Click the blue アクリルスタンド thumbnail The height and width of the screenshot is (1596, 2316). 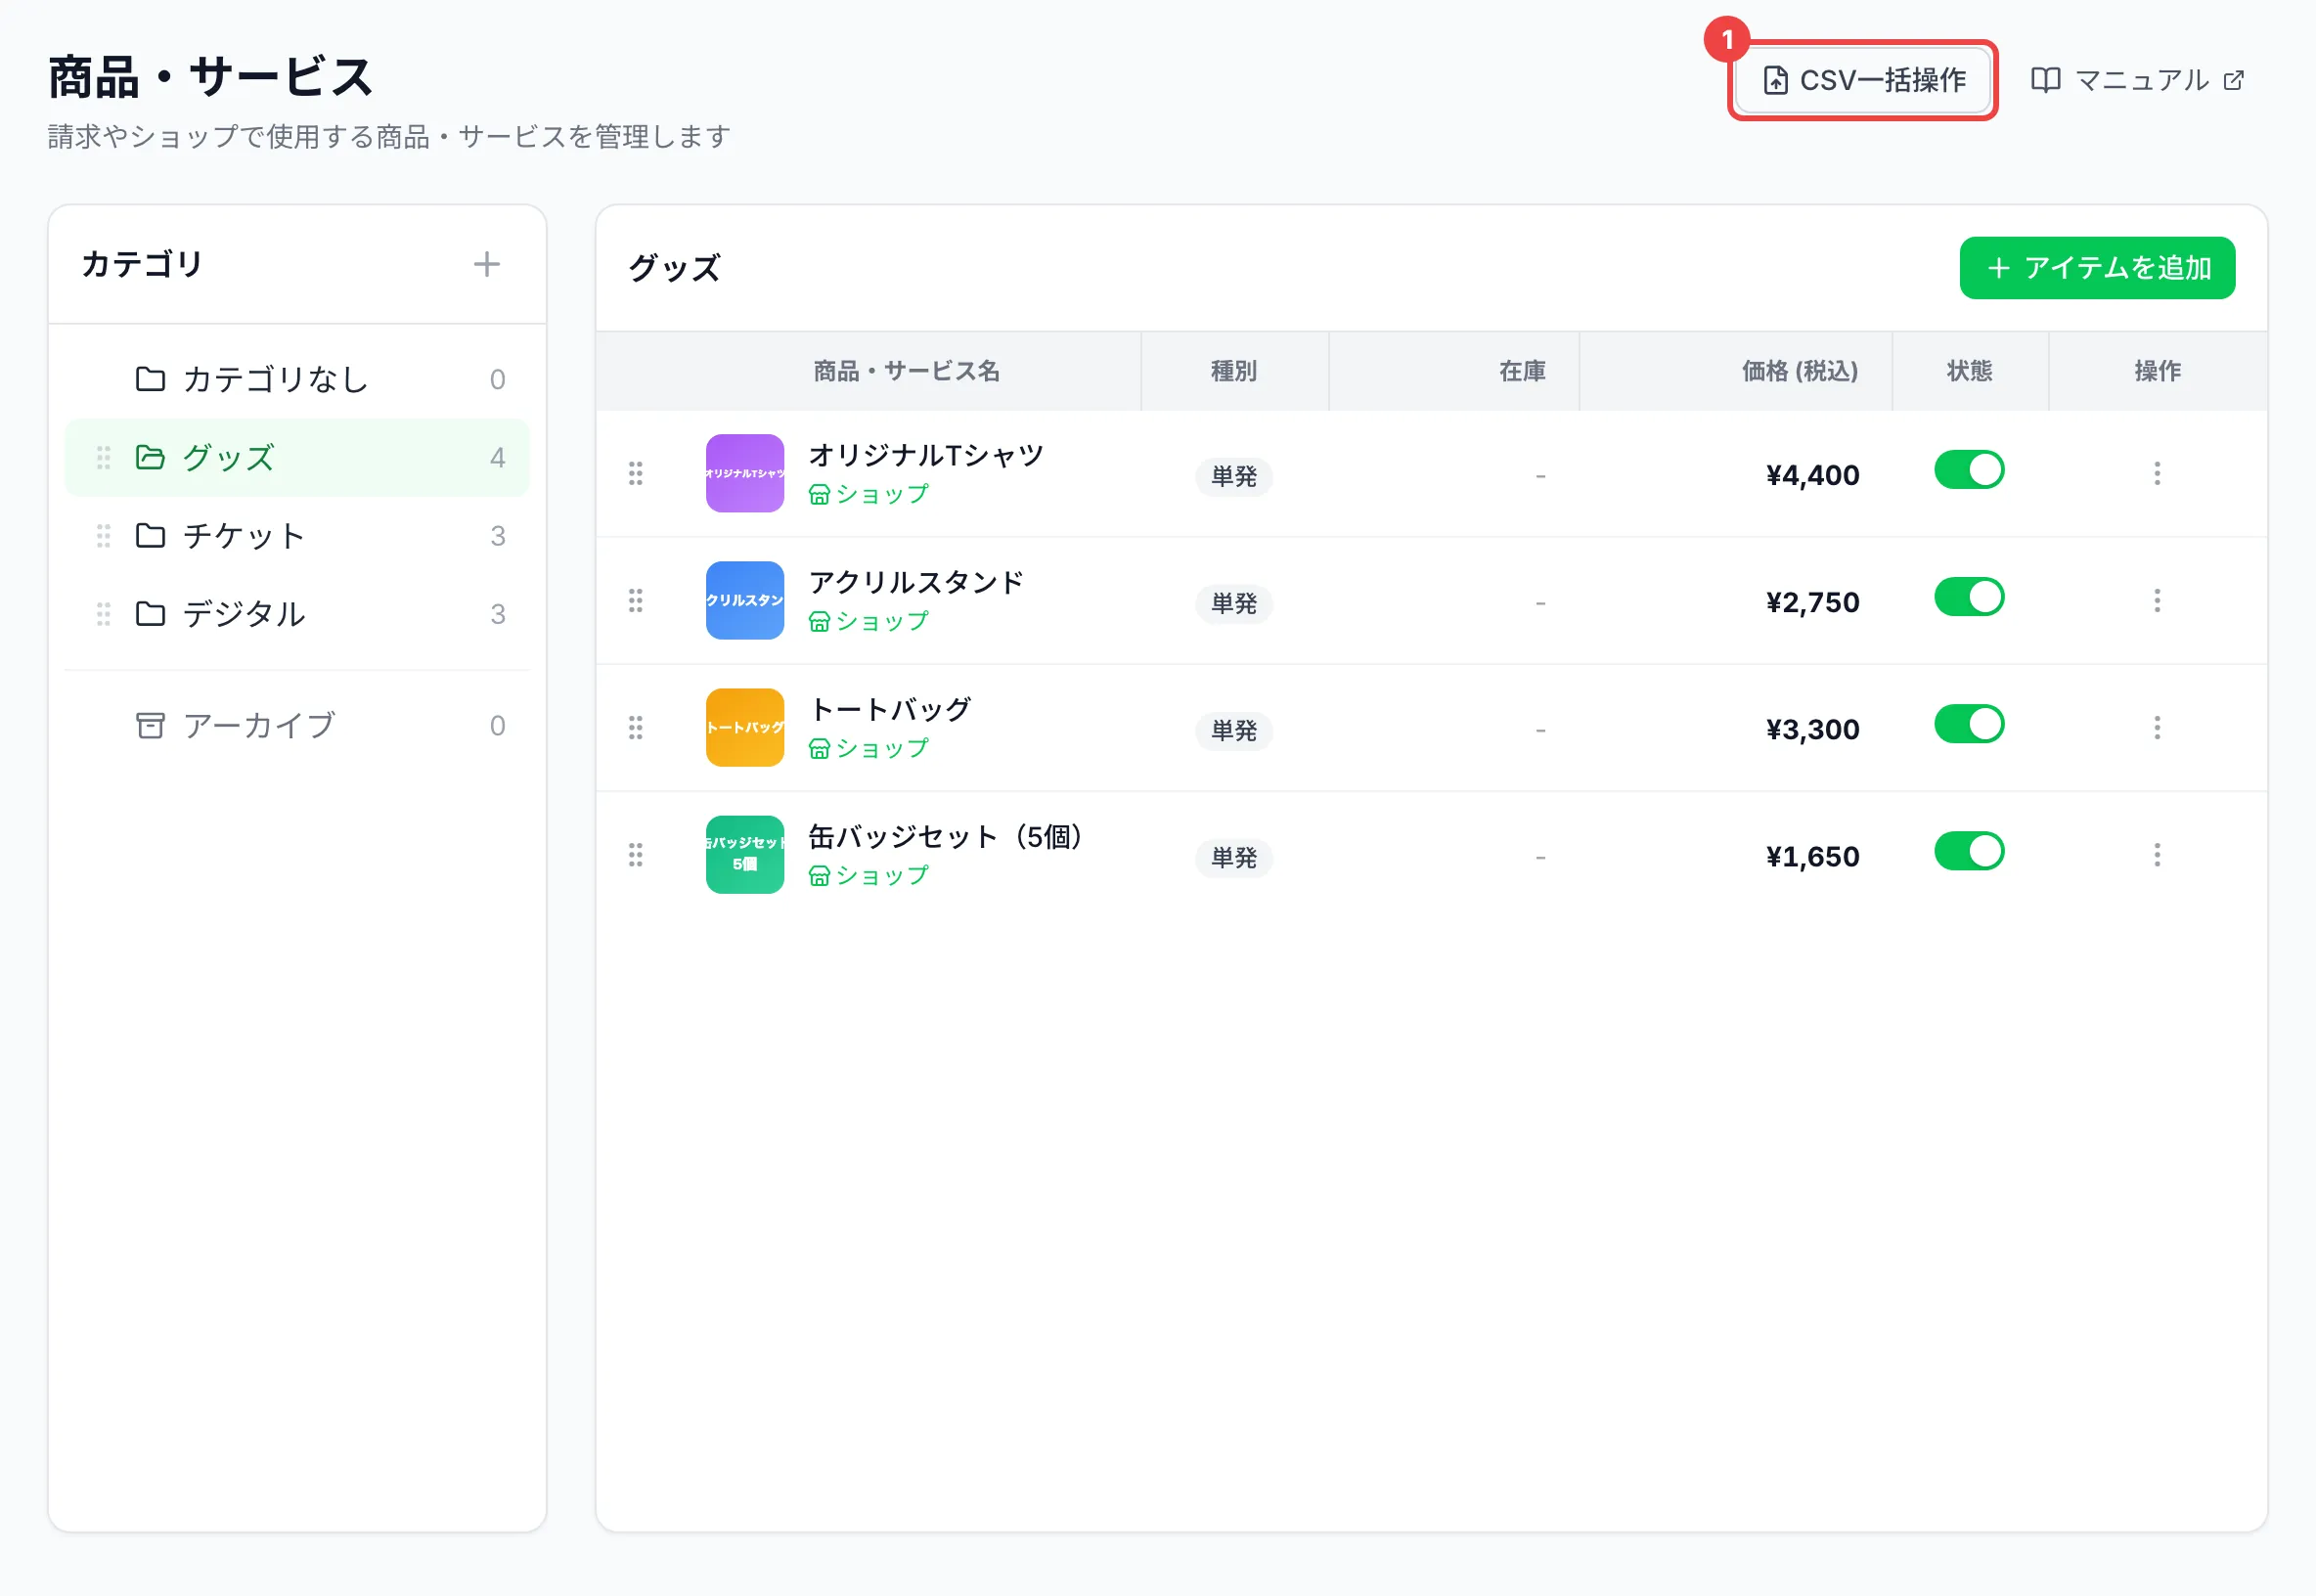(745, 600)
